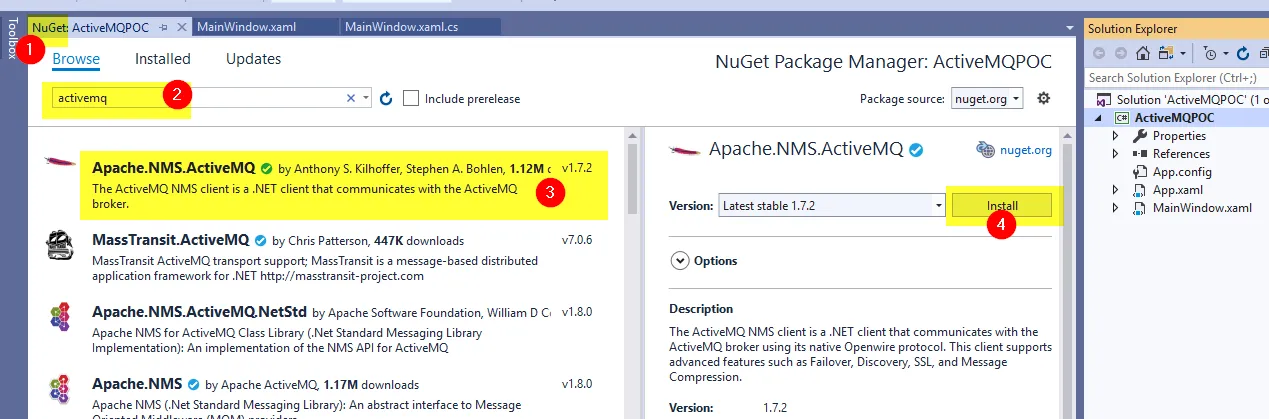This screenshot has width=1269, height=419.
Task: Open the Switch Views dropdown arrow
Action: coord(1183,53)
